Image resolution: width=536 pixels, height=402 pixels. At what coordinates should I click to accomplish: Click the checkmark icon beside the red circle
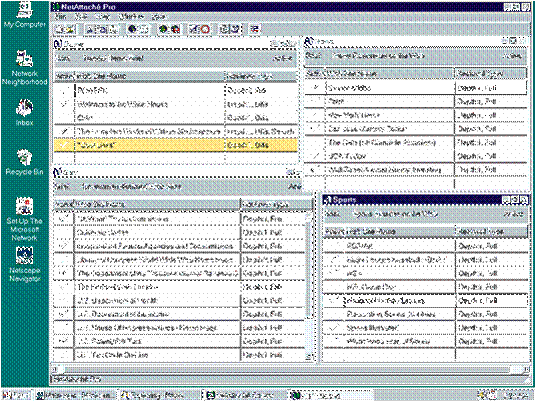tap(195, 29)
